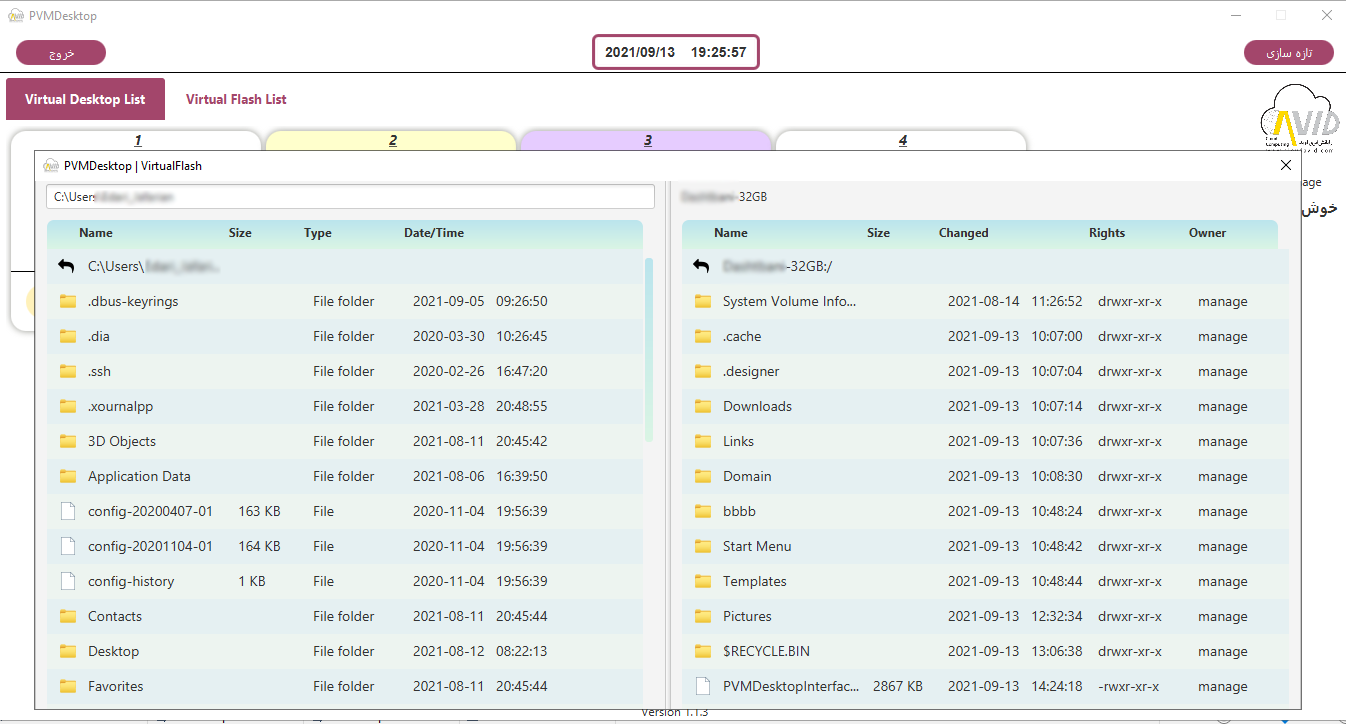Click the 2020-03-30 10:26:45 date

click(x=480, y=336)
